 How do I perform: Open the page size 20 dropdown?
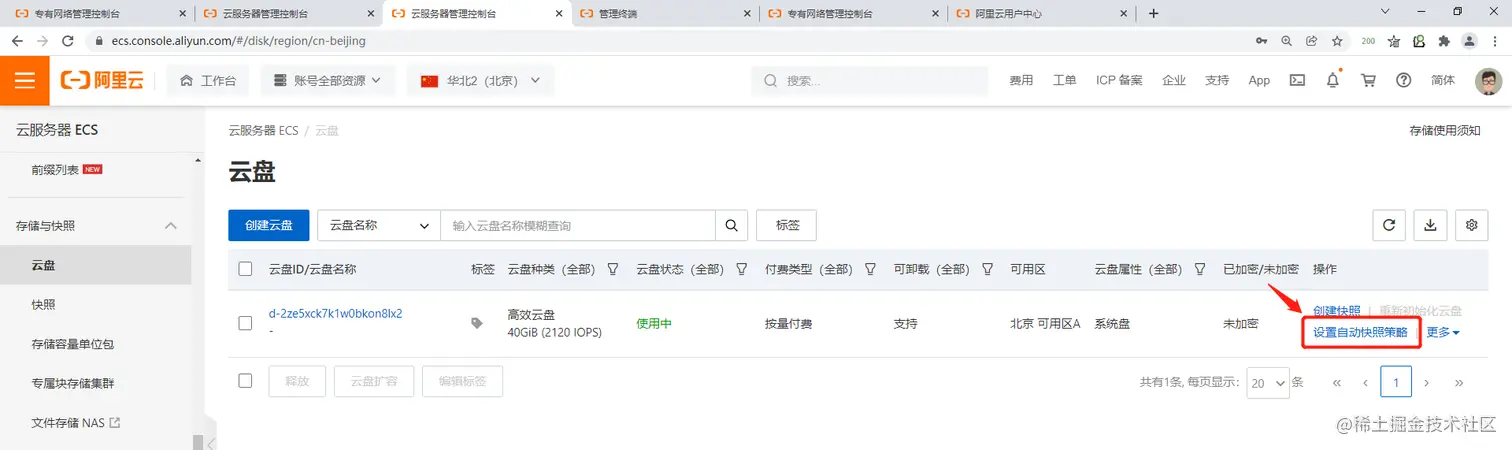point(1268,383)
